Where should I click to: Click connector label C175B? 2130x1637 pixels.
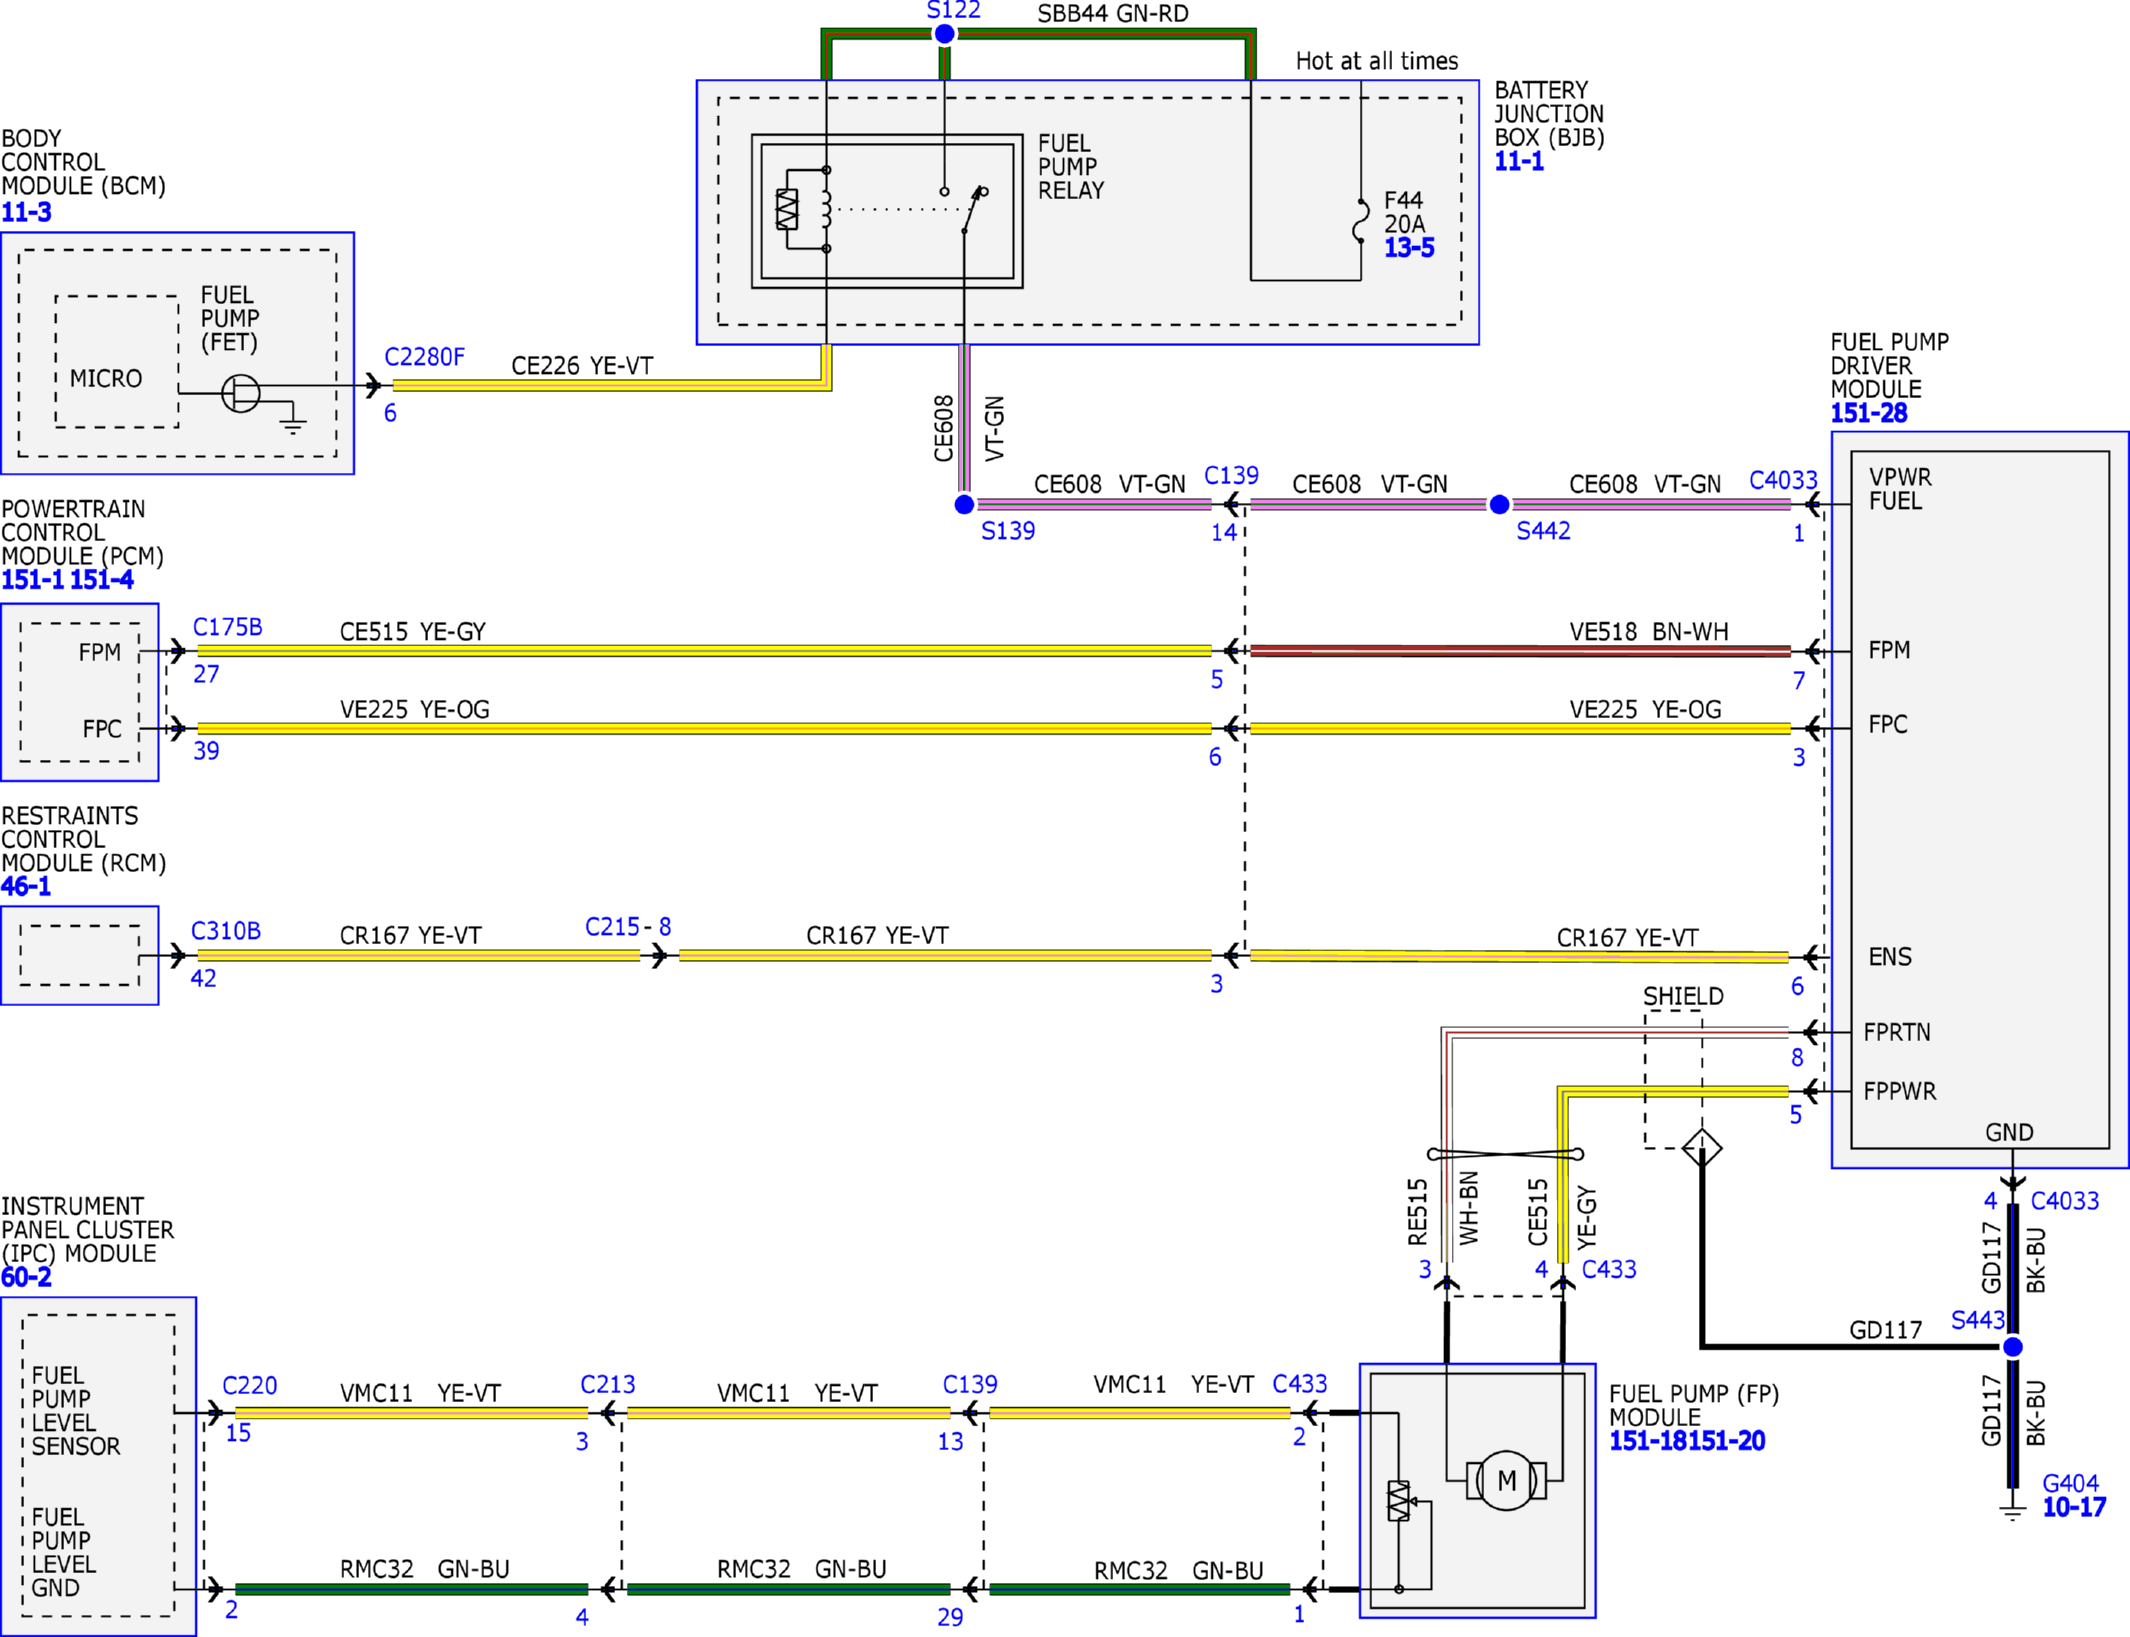(227, 627)
